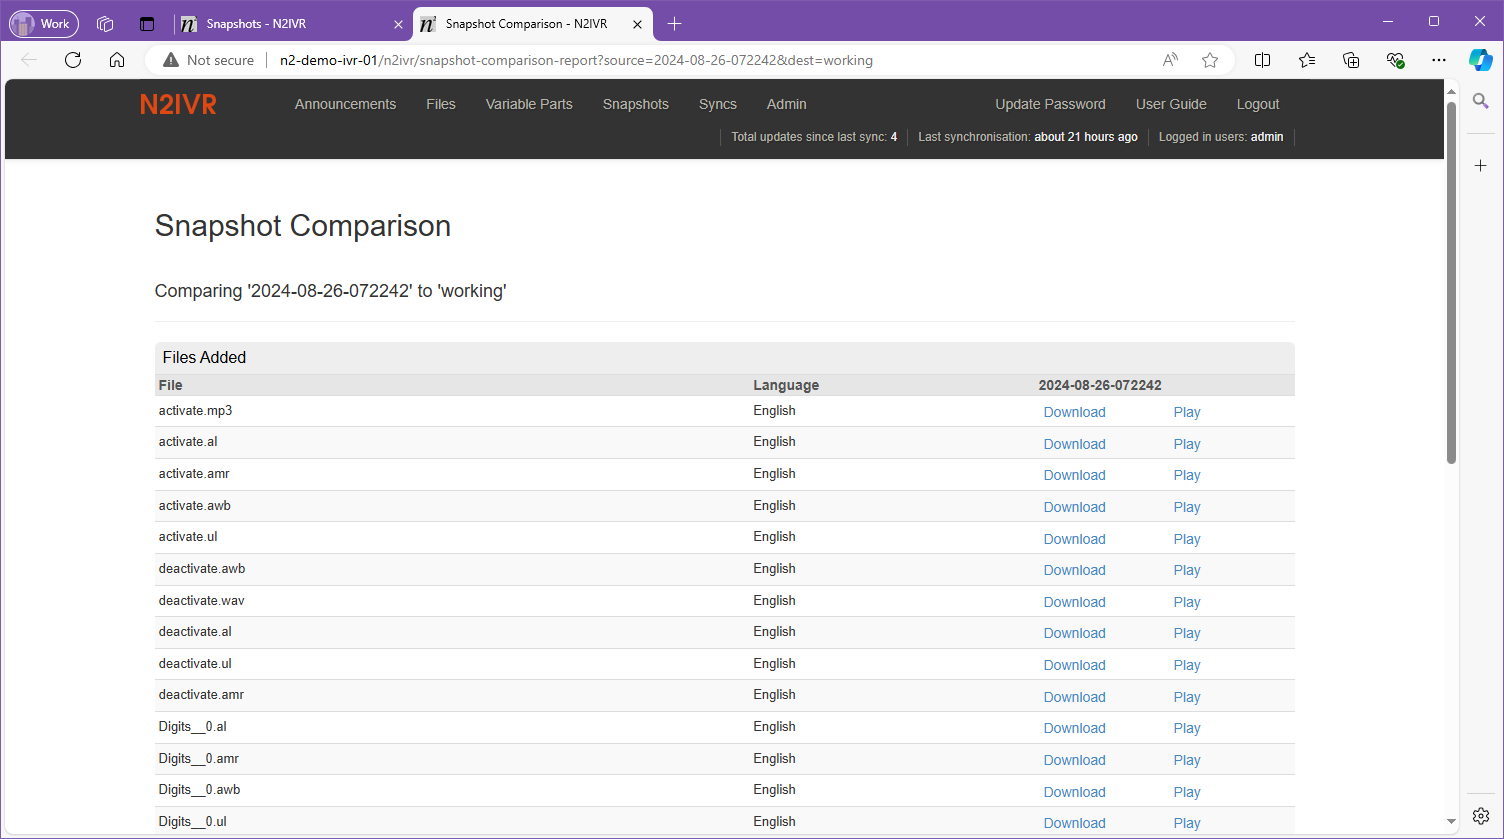The height and width of the screenshot is (839, 1504).
Task: Click the N2IVR logo
Action: point(178,104)
